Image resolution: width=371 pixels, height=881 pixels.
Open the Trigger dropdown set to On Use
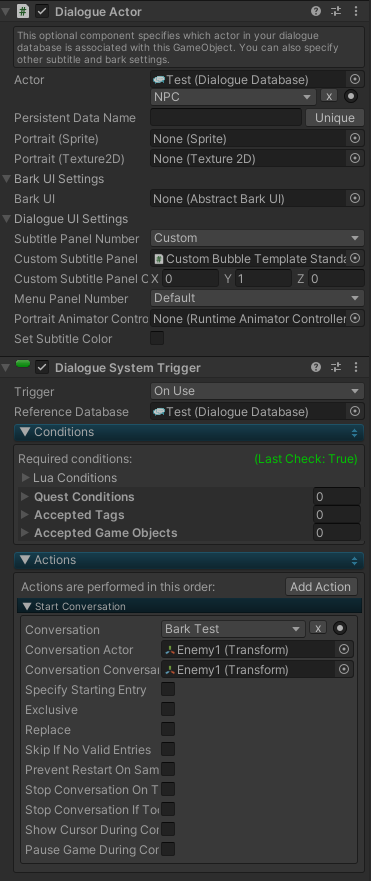point(257,391)
